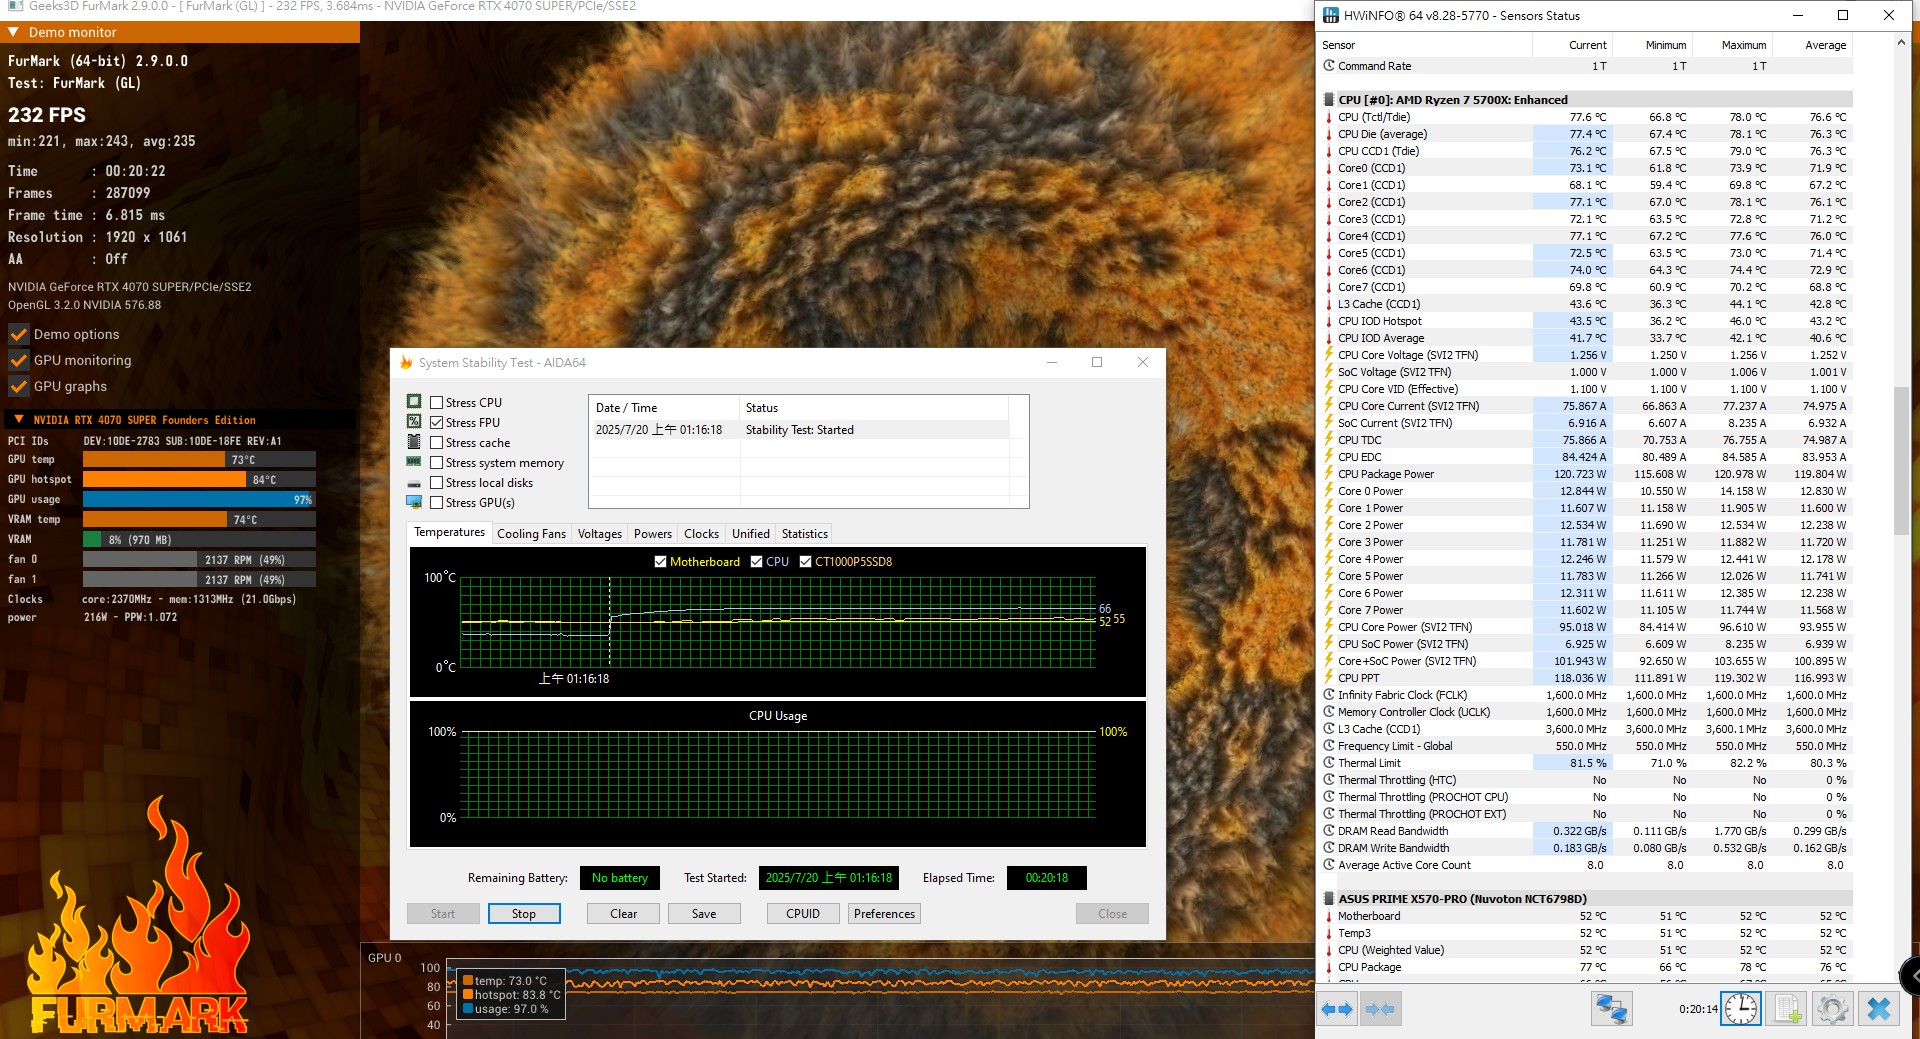The height and width of the screenshot is (1039, 1920).
Task: Collapse the FurMark Demo monitor panel
Action: click(13, 32)
